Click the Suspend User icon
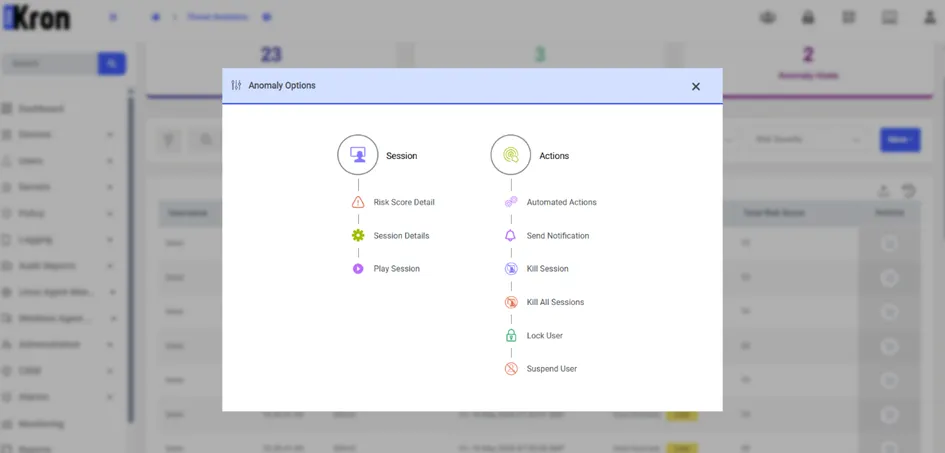 [511, 369]
